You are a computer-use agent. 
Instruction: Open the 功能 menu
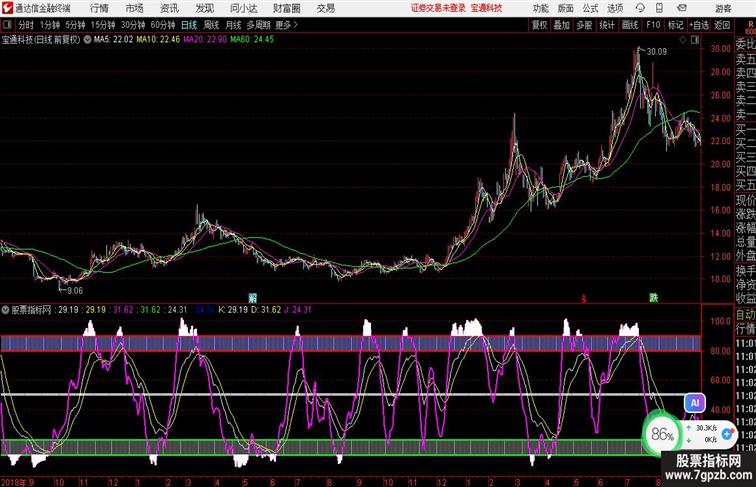pos(540,8)
